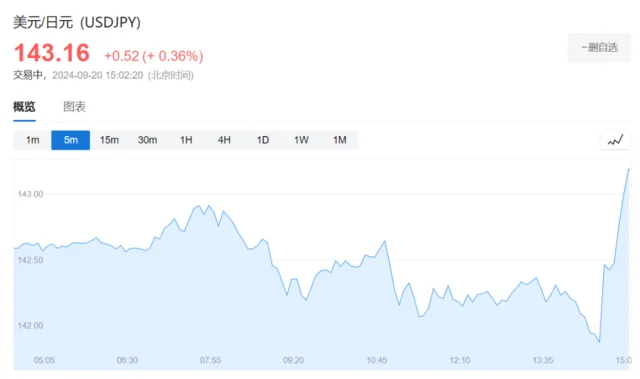
Task: Open the 概览 tab
Action: [x=24, y=107]
